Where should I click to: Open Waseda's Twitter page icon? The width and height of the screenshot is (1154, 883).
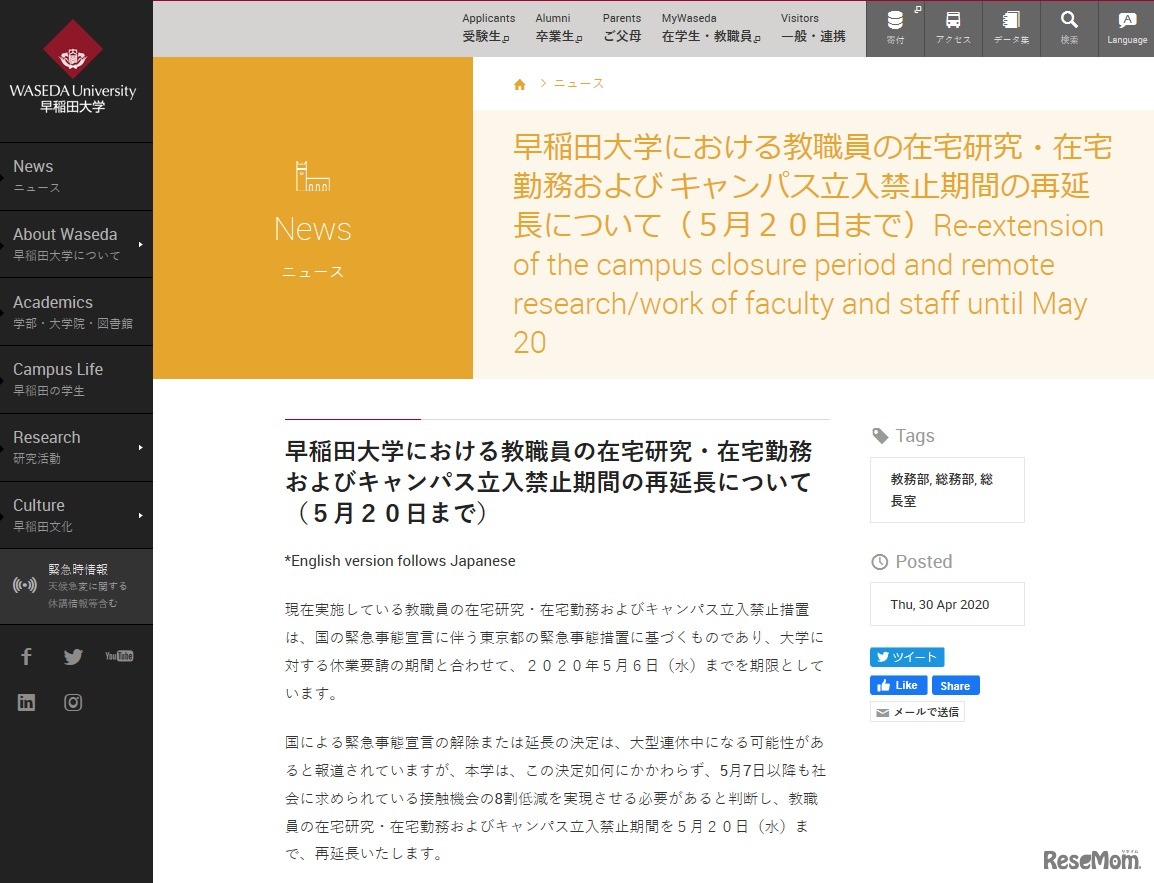(73, 657)
